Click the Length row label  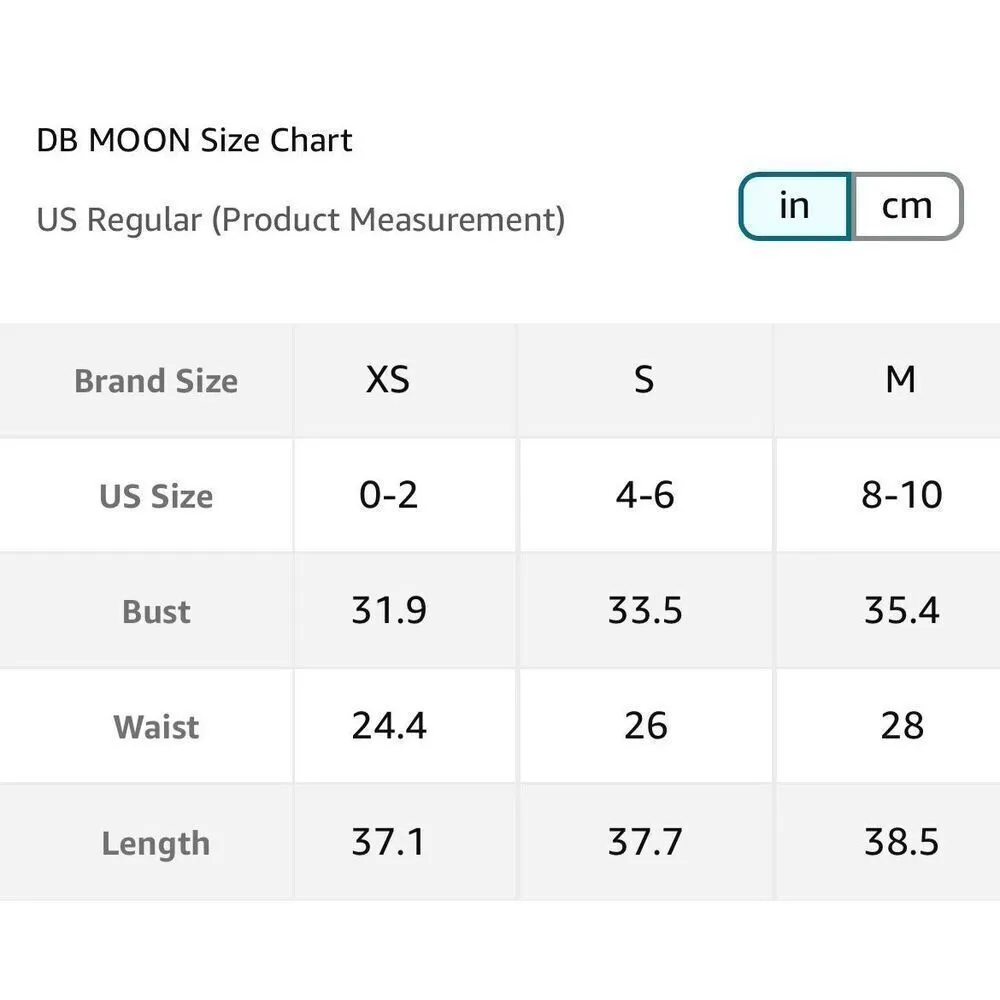coord(156,843)
